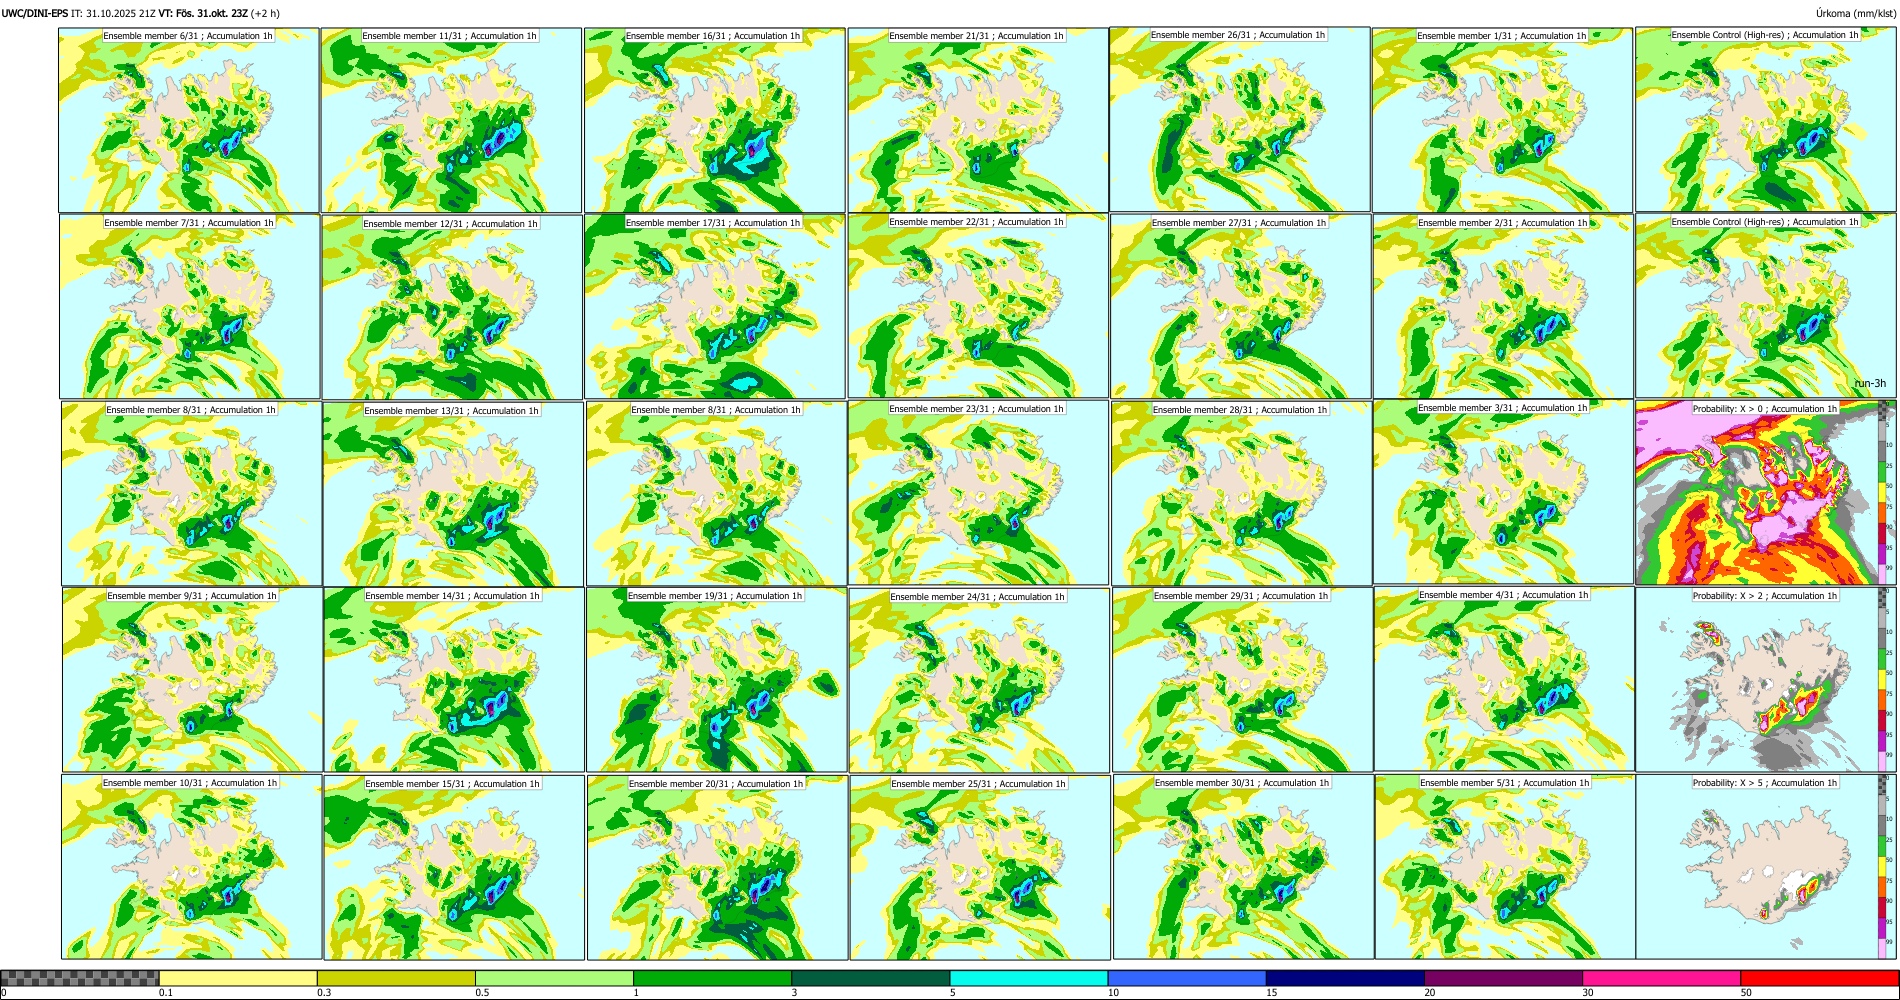Image resolution: width=1900 pixels, height=1000 pixels.
Task: Open the Ensemble member 1/31 map
Action: 1503,119
